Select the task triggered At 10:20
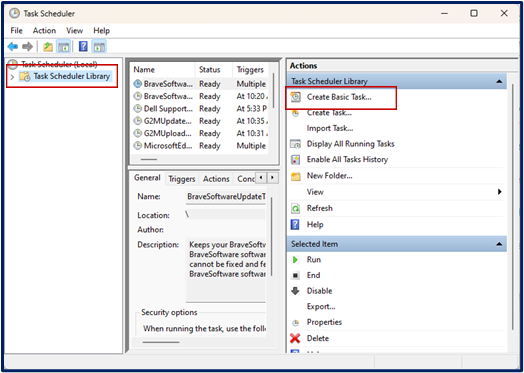524x373 pixels. [x=201, y=96]
